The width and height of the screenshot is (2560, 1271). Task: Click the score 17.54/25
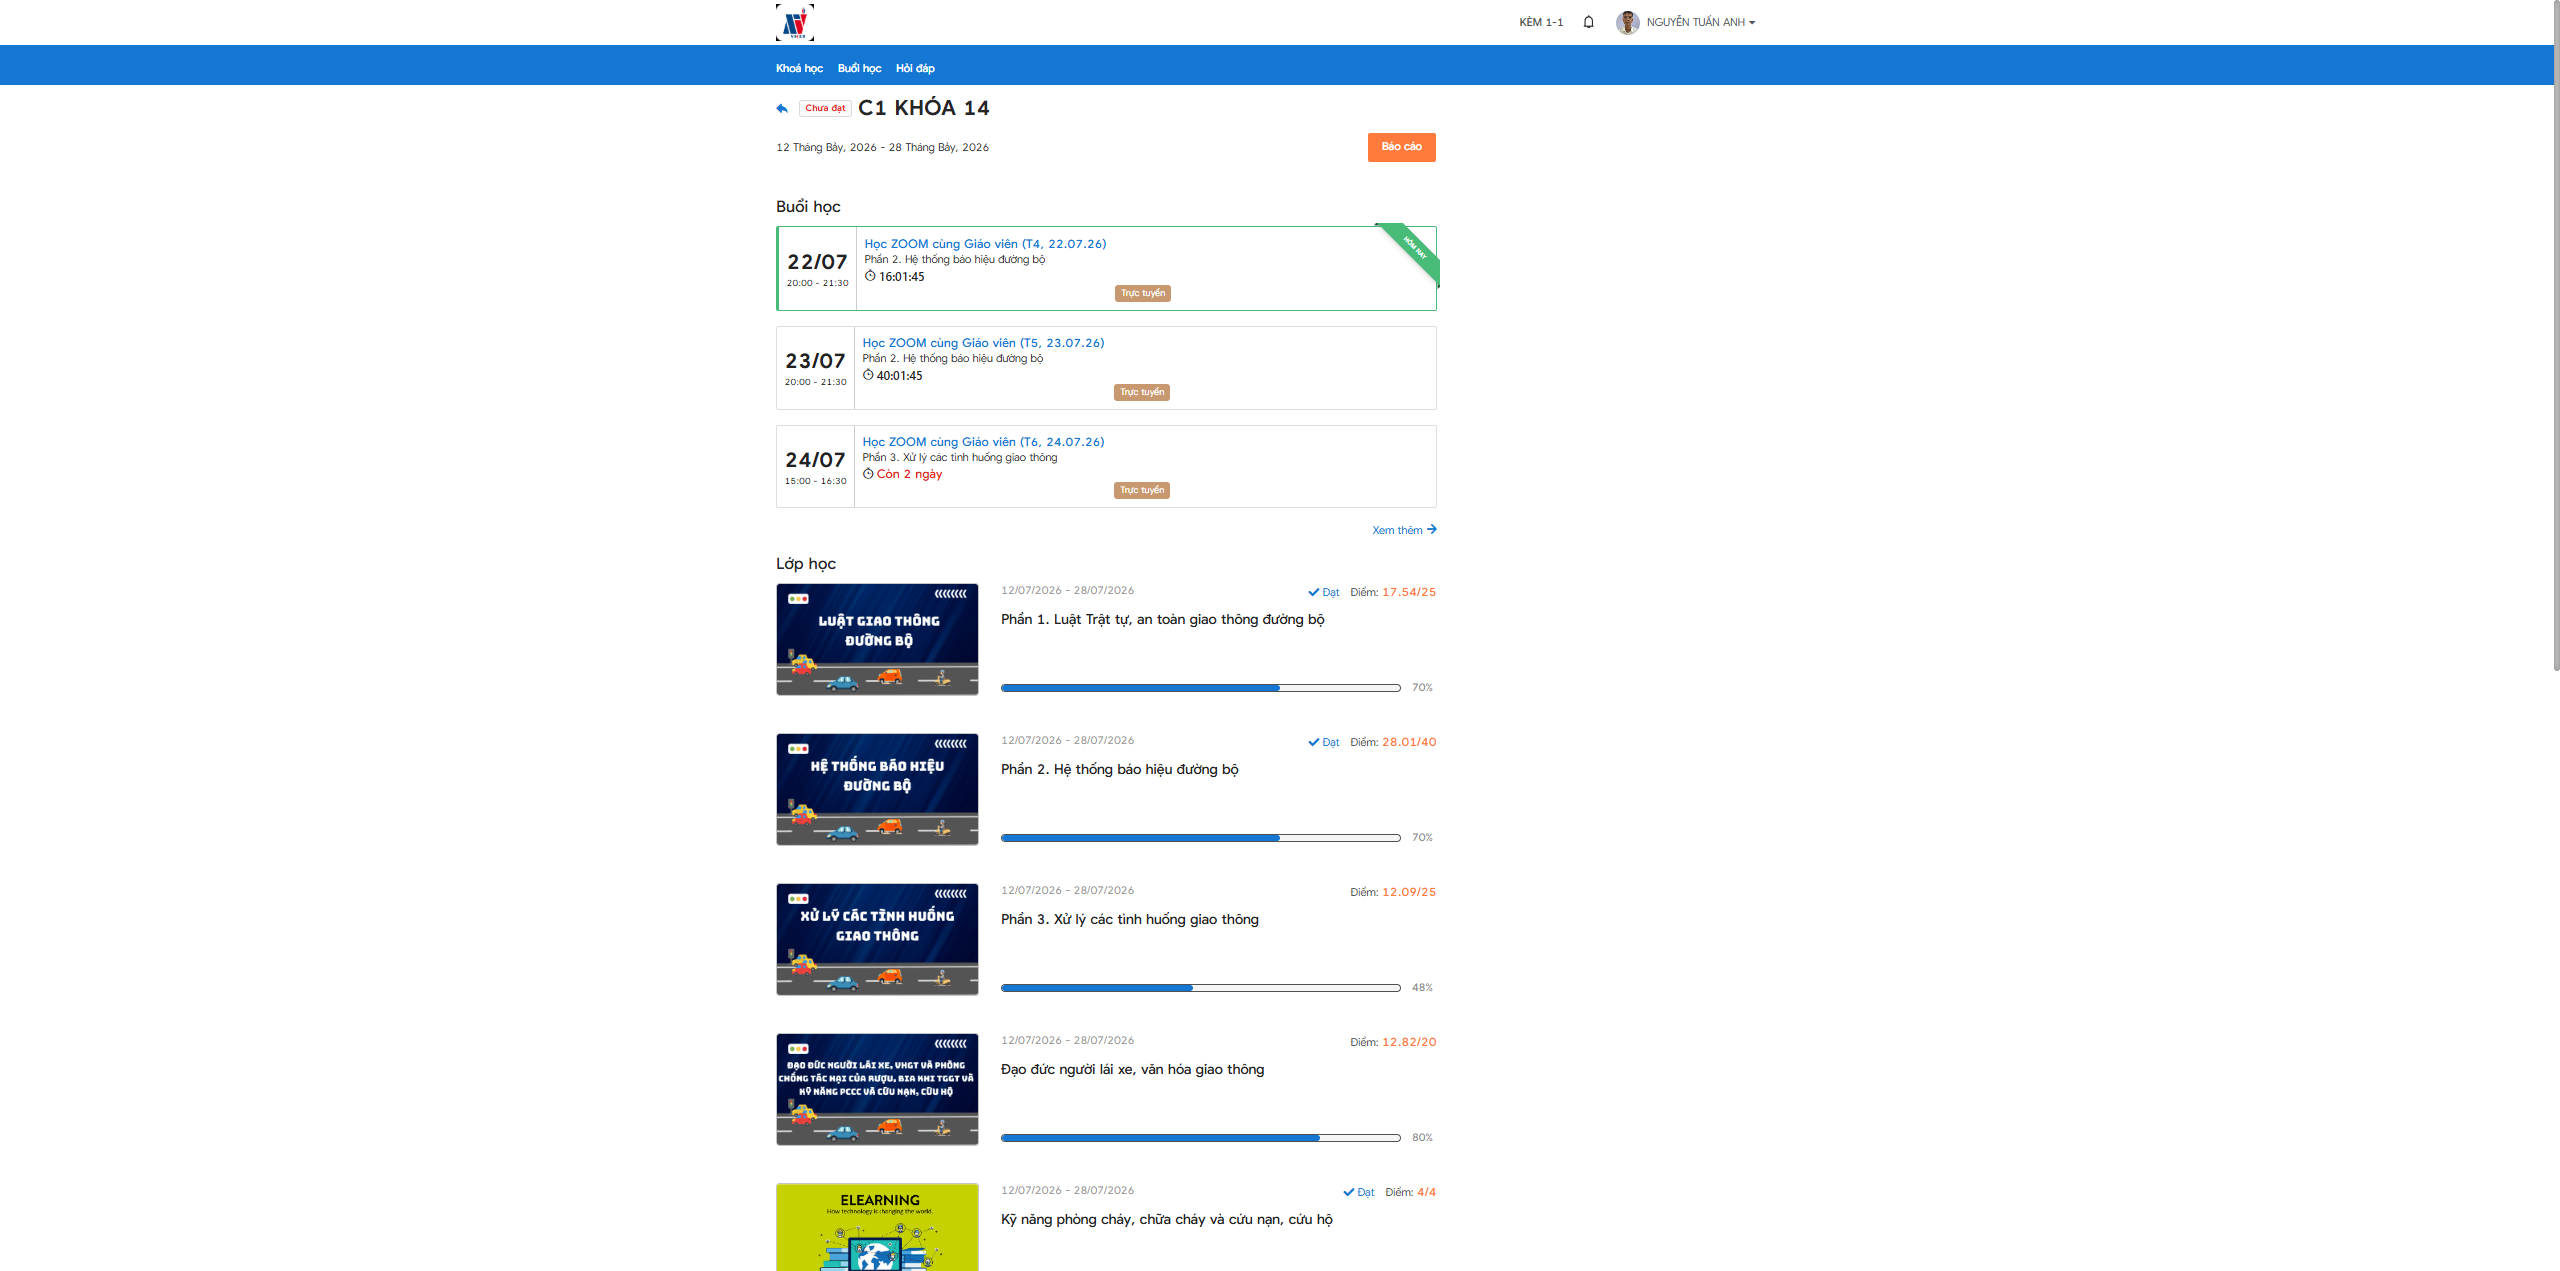click(1409, 592)
